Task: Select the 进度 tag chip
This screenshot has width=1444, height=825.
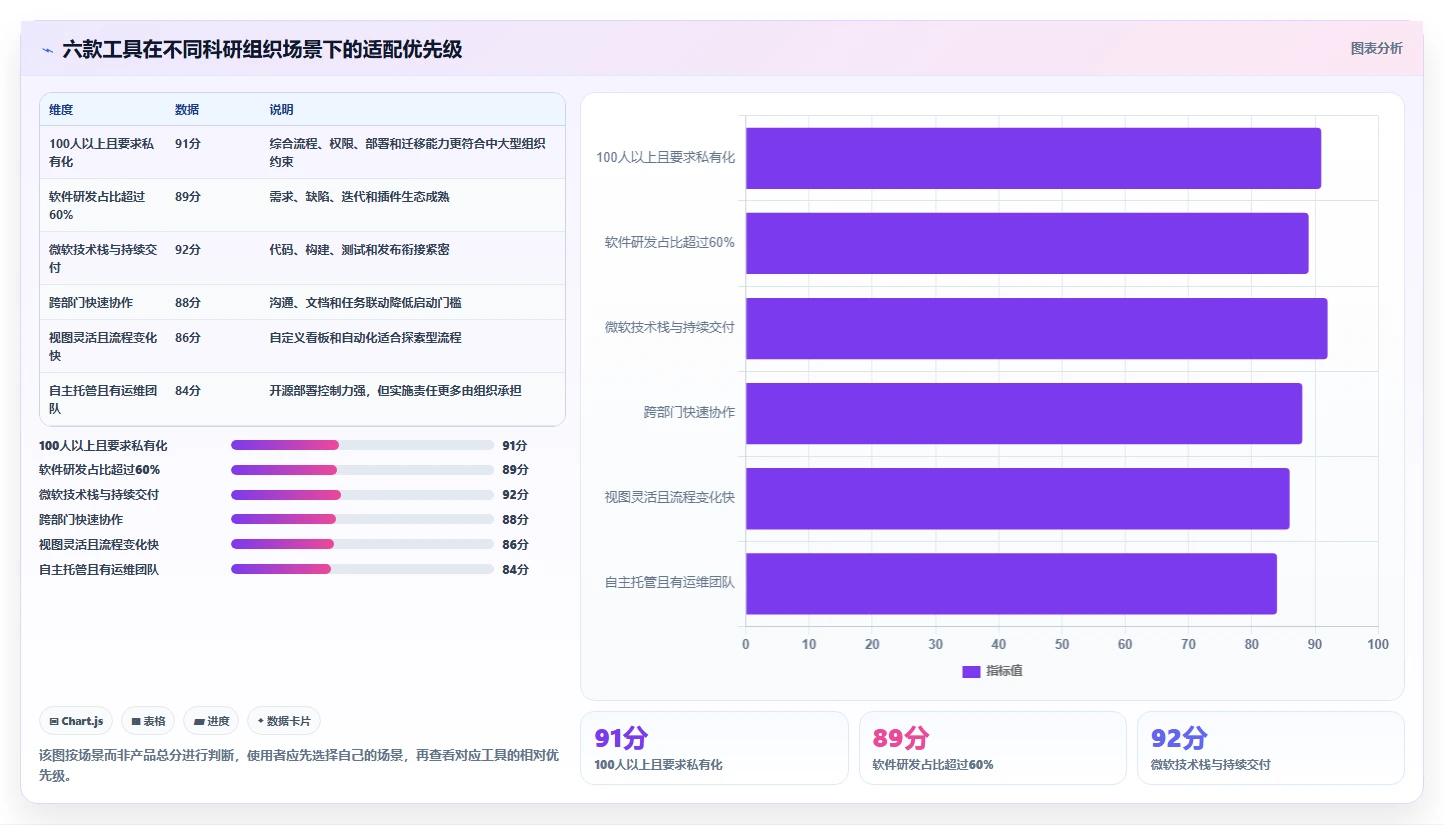Action: [x=211, y=721]
